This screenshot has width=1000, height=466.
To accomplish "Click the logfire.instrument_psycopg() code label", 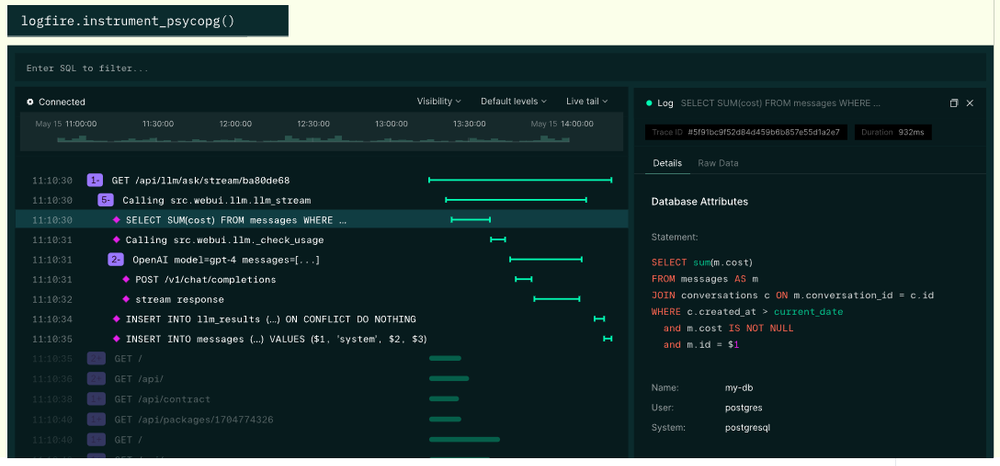I will [x=128, y=20].
